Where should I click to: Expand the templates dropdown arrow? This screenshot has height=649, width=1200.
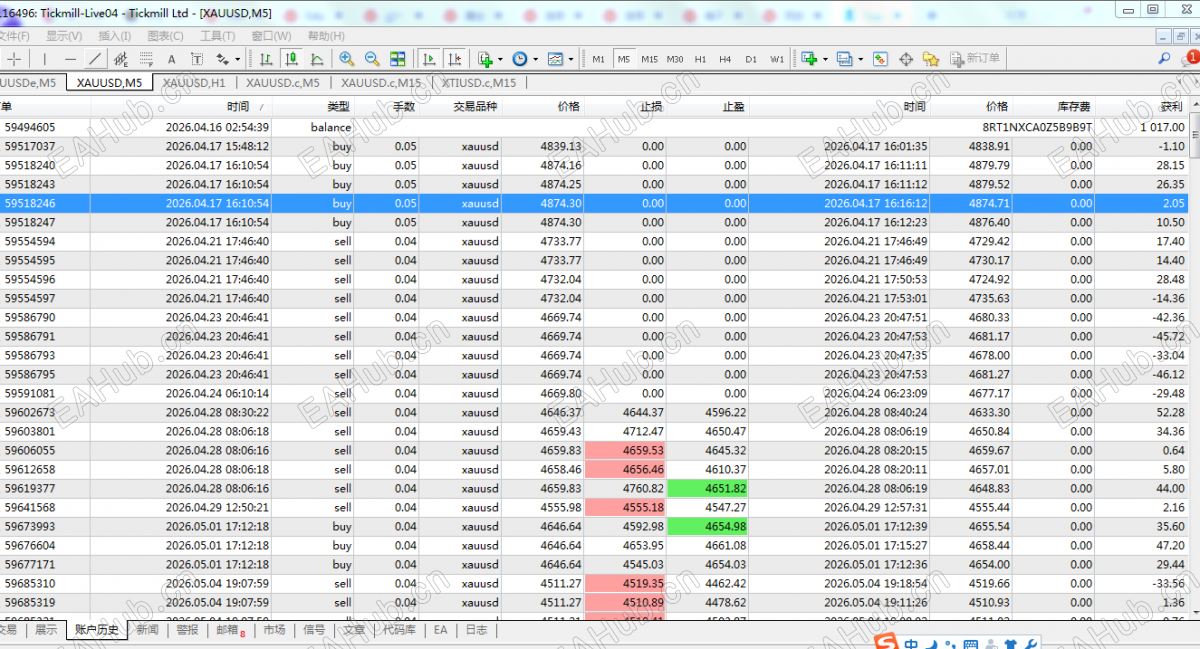coord(571,59)
